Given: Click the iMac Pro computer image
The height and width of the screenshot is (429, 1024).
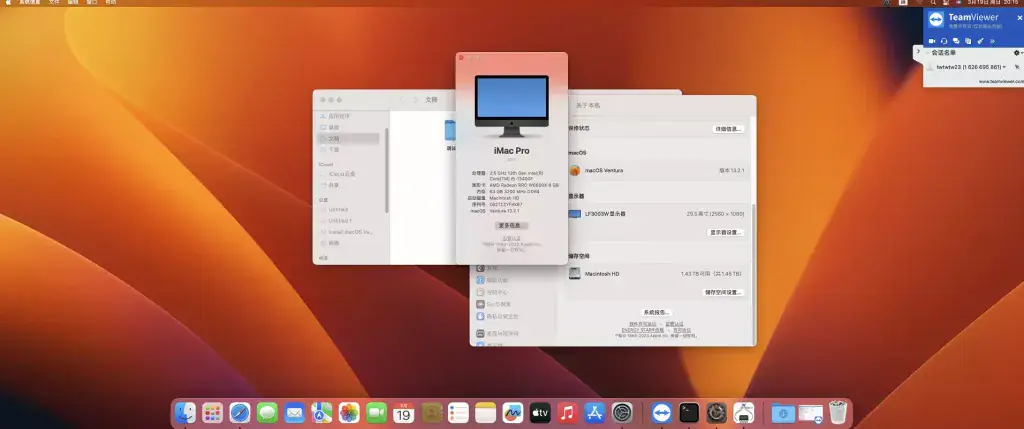Looking at the screenshot, I should (511, 106).
